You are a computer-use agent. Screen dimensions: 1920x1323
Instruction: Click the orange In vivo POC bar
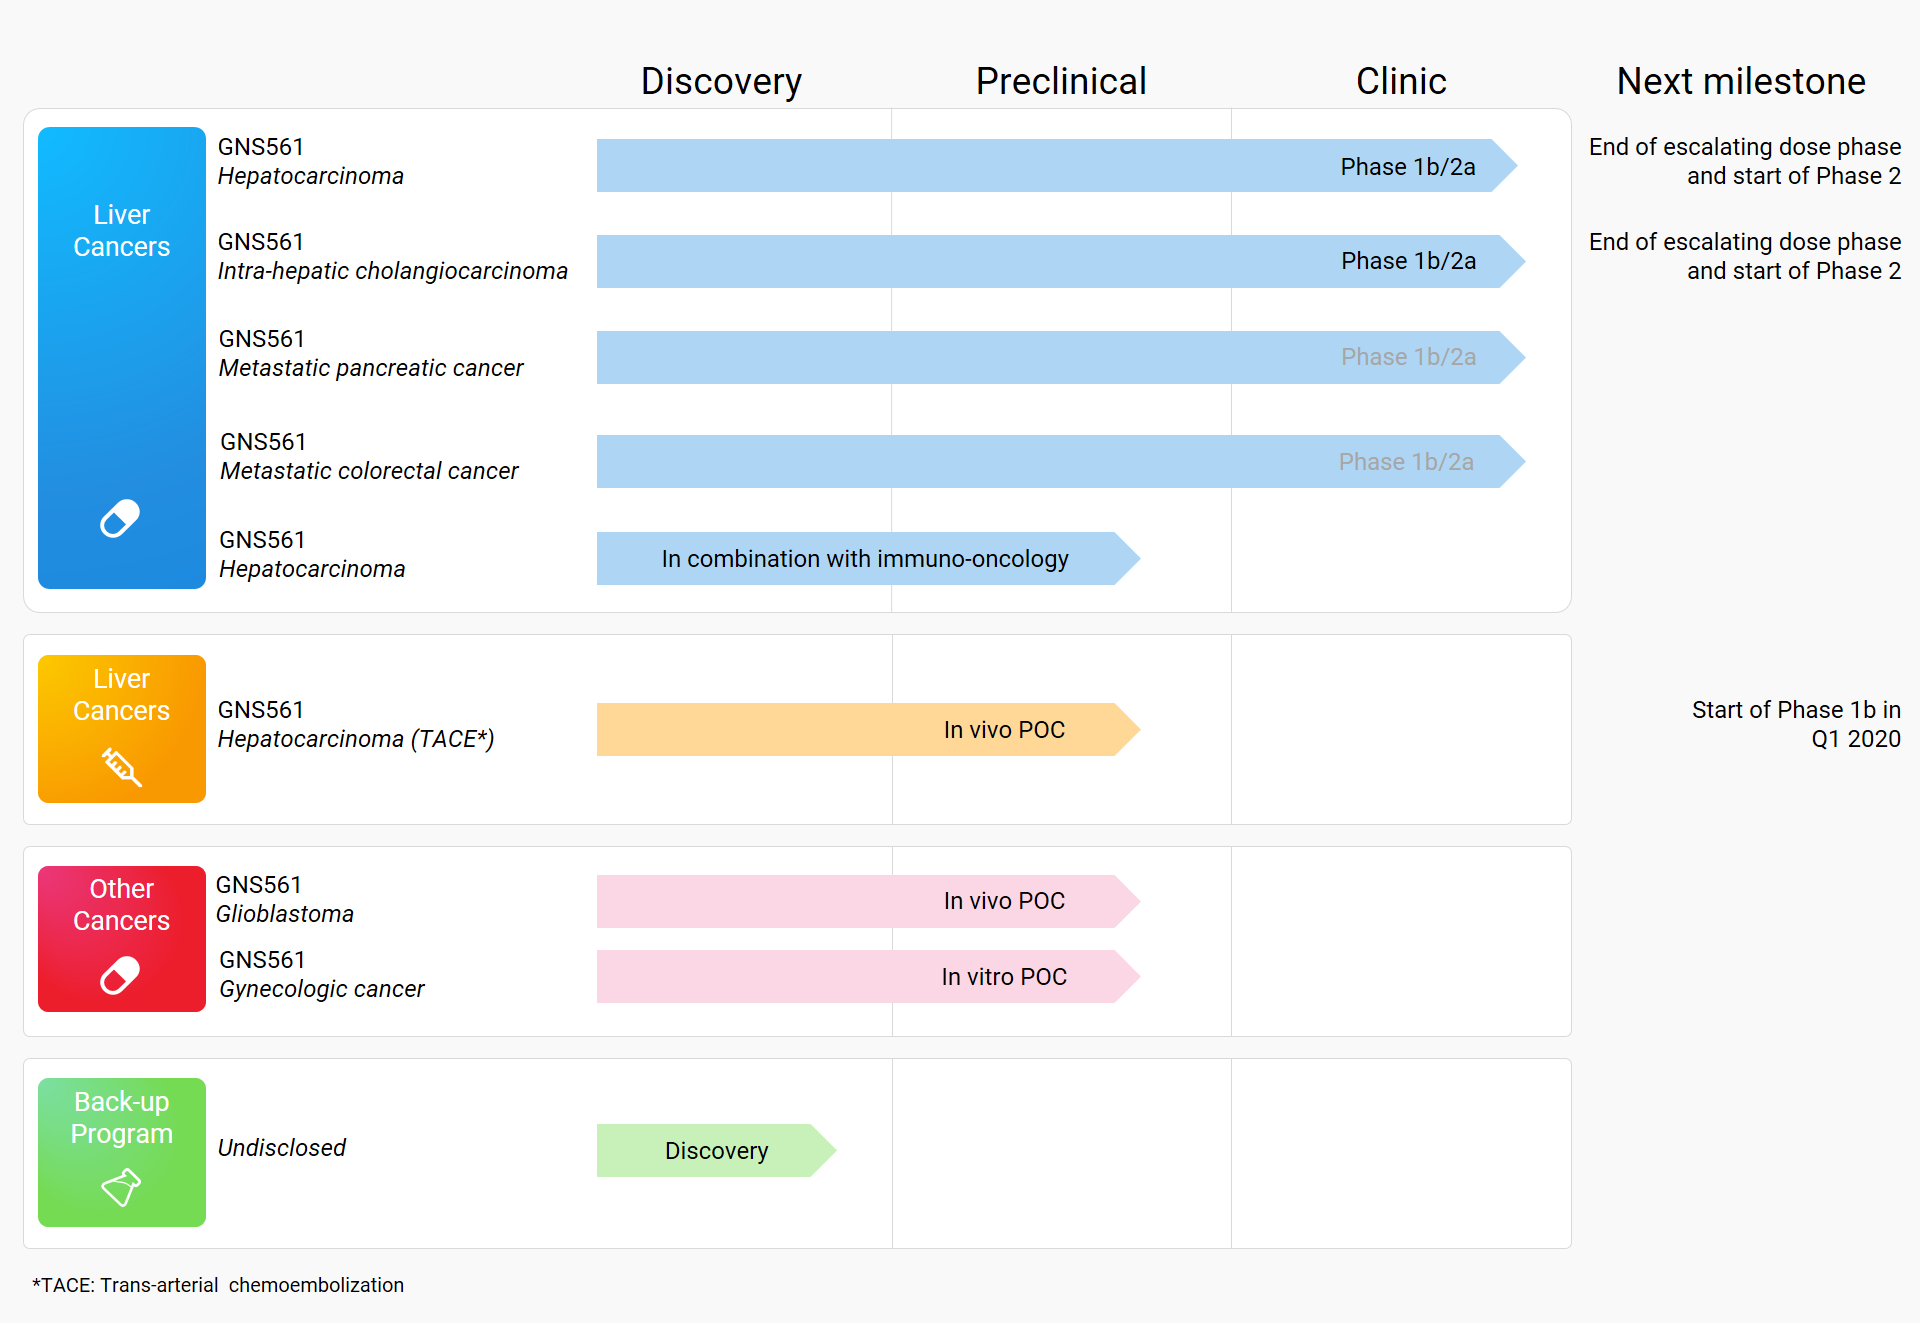(868, 729)
